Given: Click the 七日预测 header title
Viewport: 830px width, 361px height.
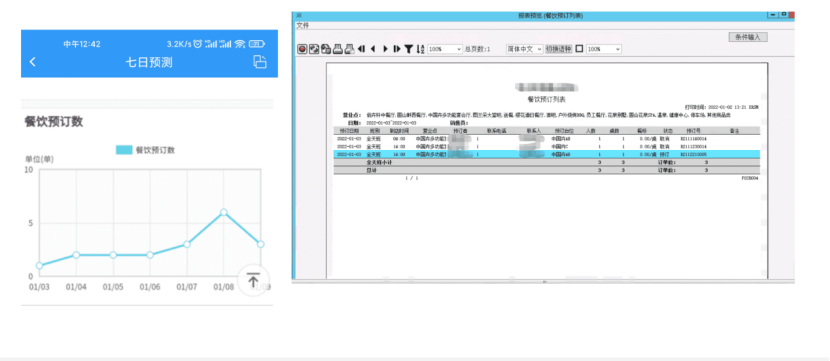Looking at the screenshot, I should coord(149,62).
